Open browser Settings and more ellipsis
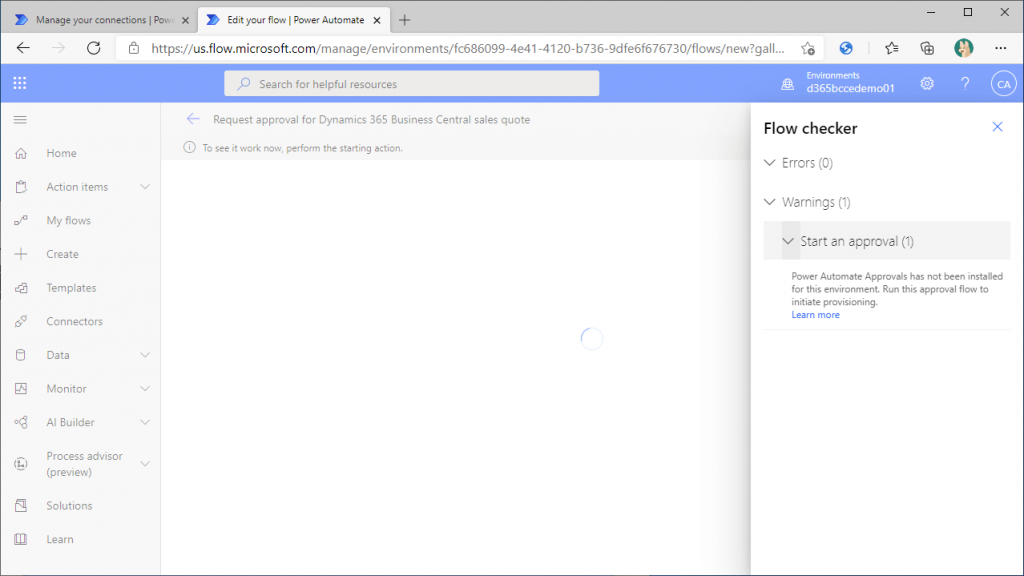 coord(1000,48)
